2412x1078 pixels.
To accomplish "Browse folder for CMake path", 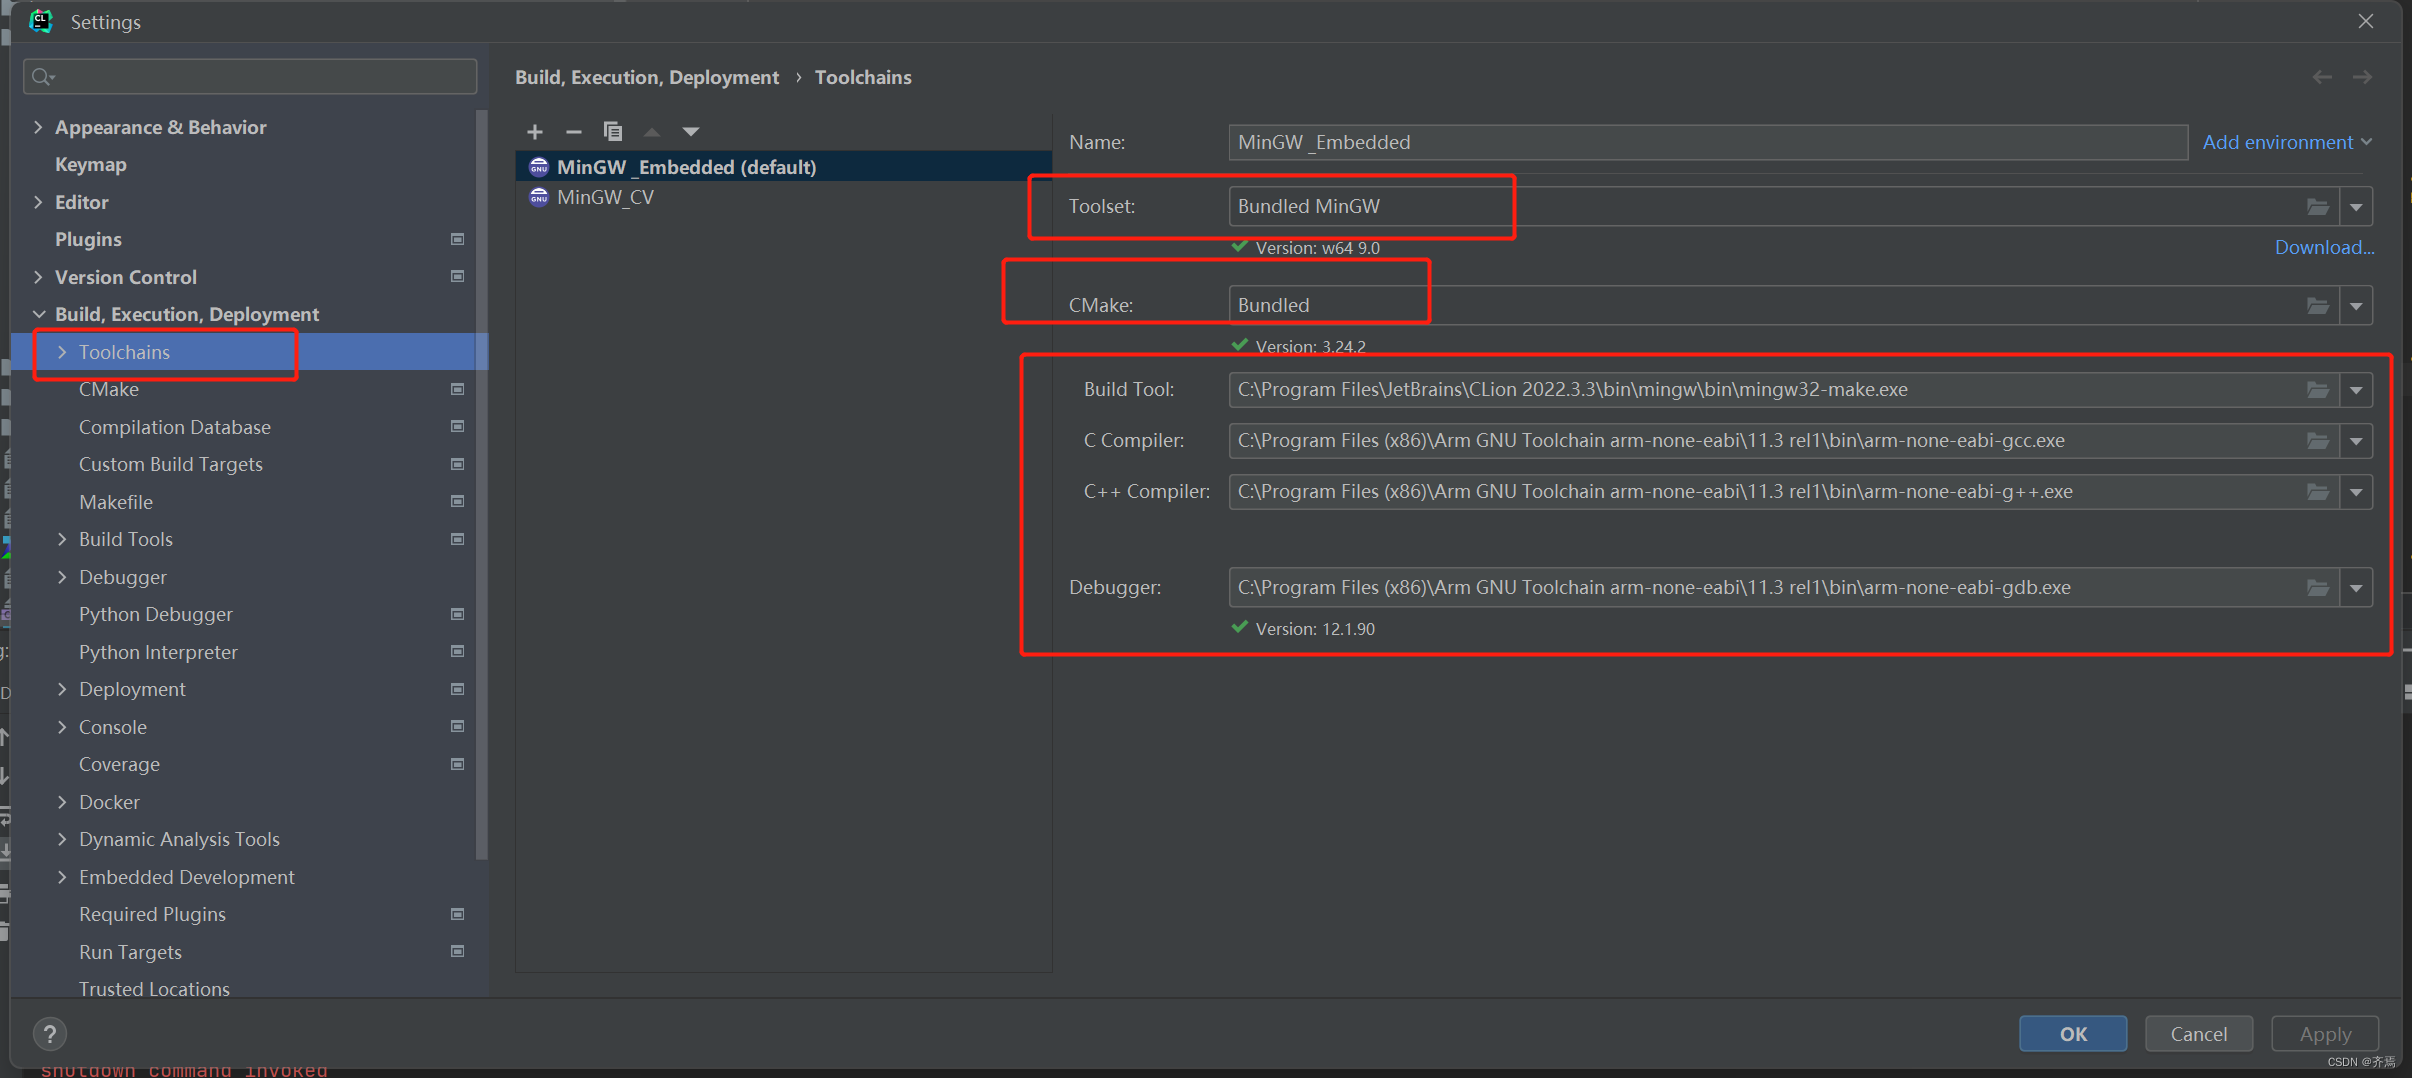I will coord(2318,306).
